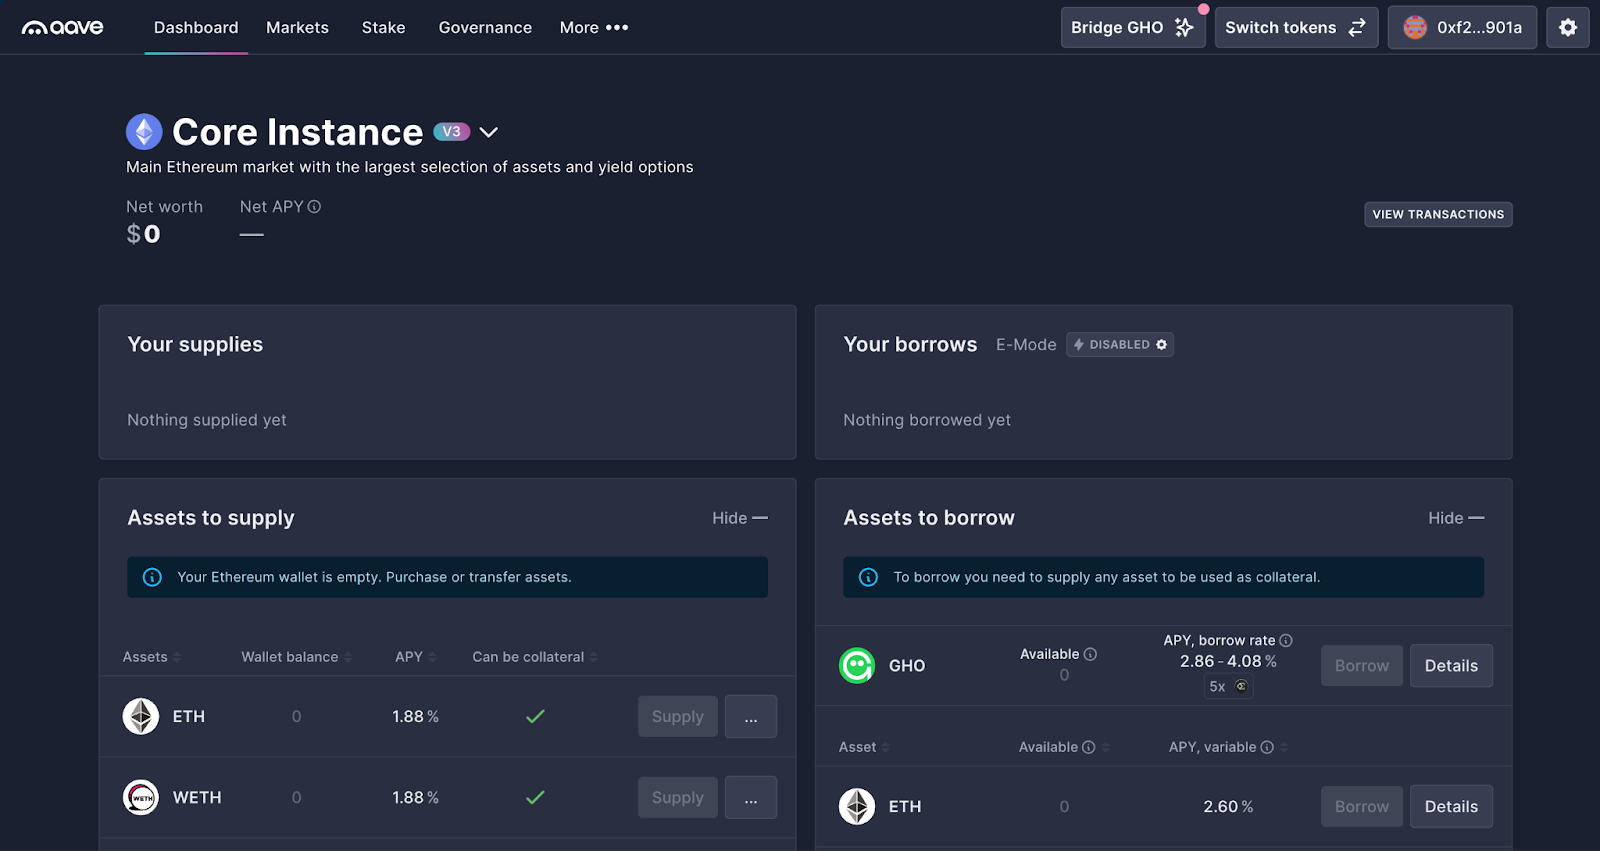
Task: Click the ETH collateral checkmark
Action: pos(535,716)
